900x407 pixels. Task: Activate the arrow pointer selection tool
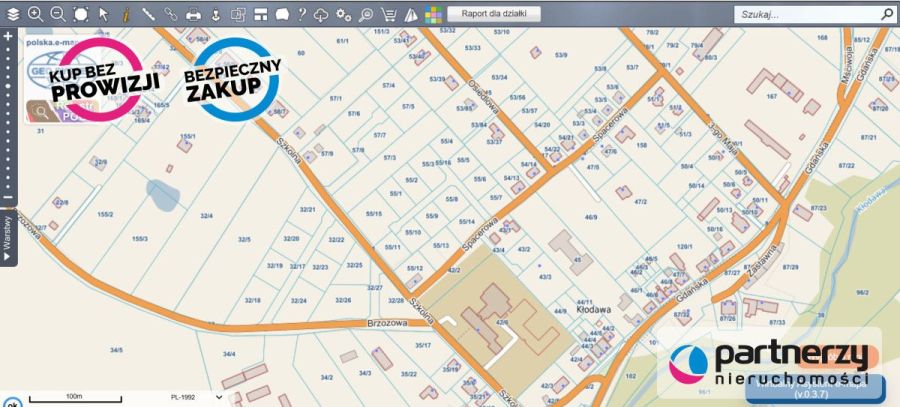point(103,14)
